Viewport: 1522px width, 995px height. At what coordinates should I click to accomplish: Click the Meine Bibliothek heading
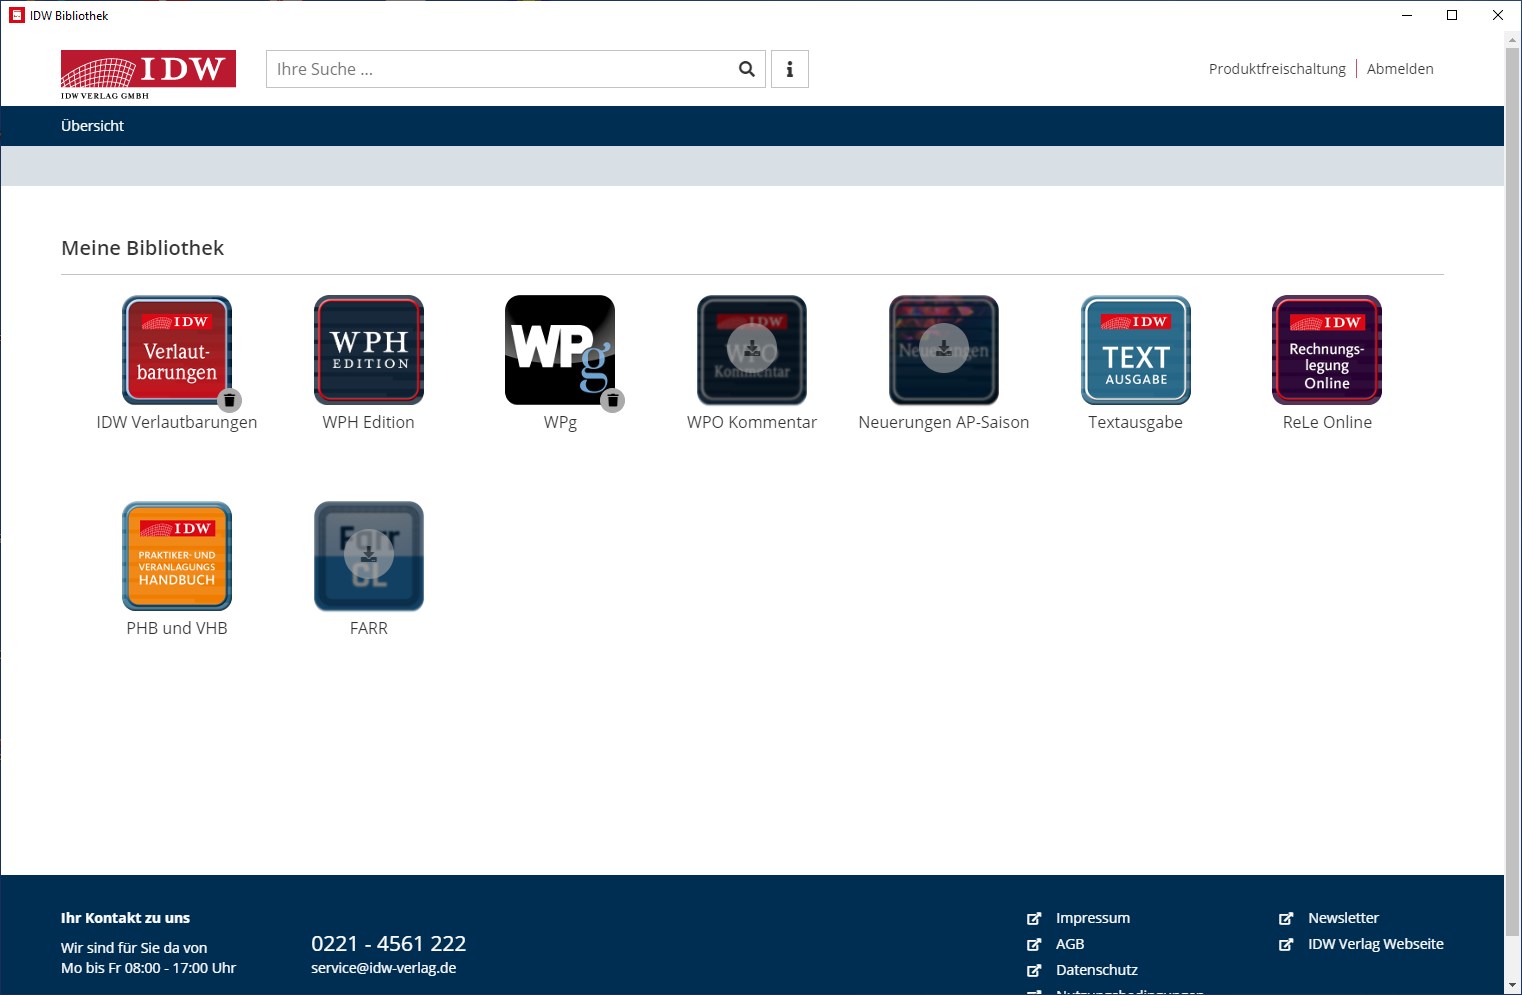[x=142, y=248]
